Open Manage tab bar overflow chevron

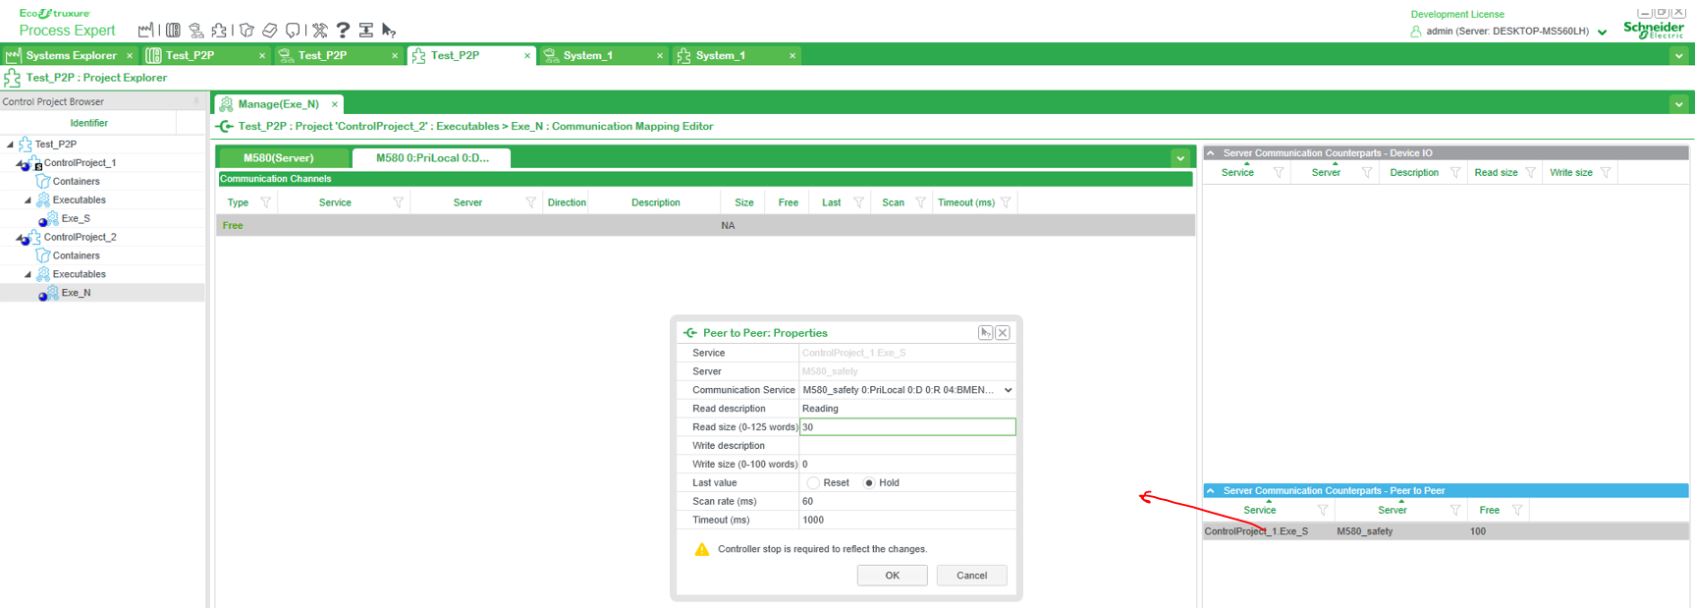(x=1679, y=104)
